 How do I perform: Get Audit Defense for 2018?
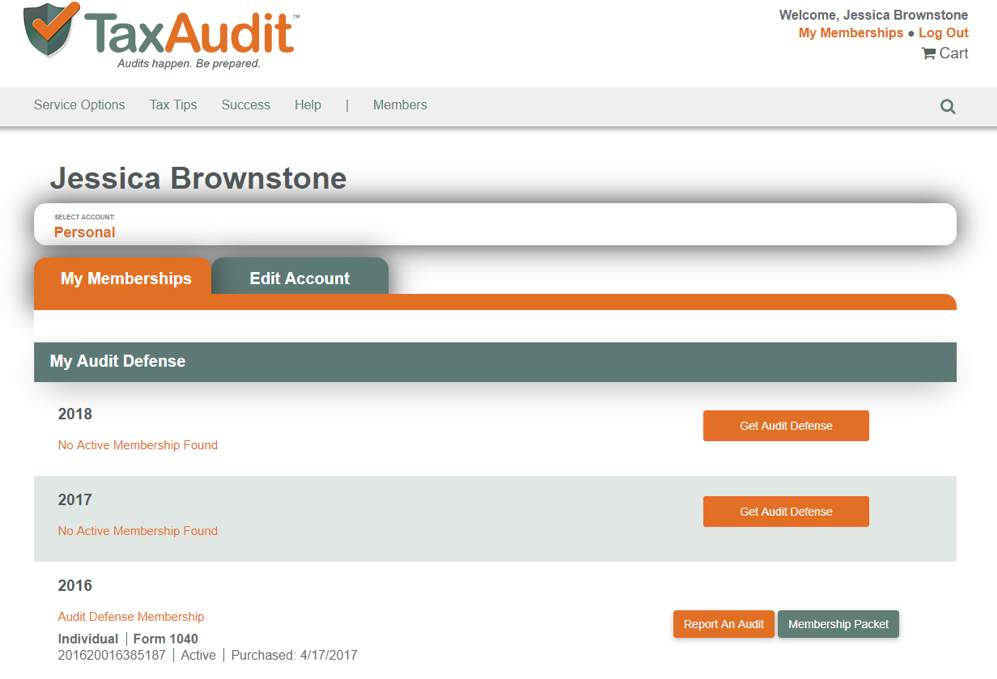[x=786, y=426]
